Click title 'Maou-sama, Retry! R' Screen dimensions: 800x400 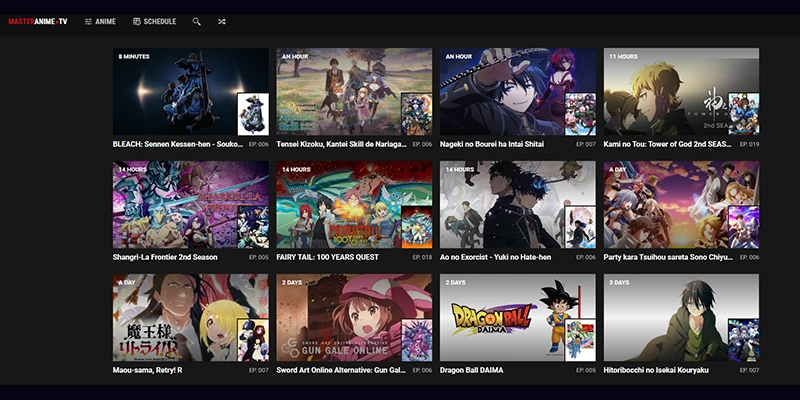coord(147,370)
